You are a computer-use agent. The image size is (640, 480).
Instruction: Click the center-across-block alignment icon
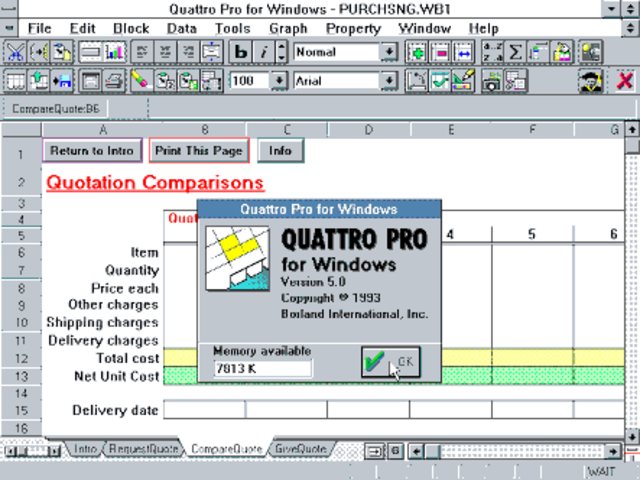tap(211, 52)
